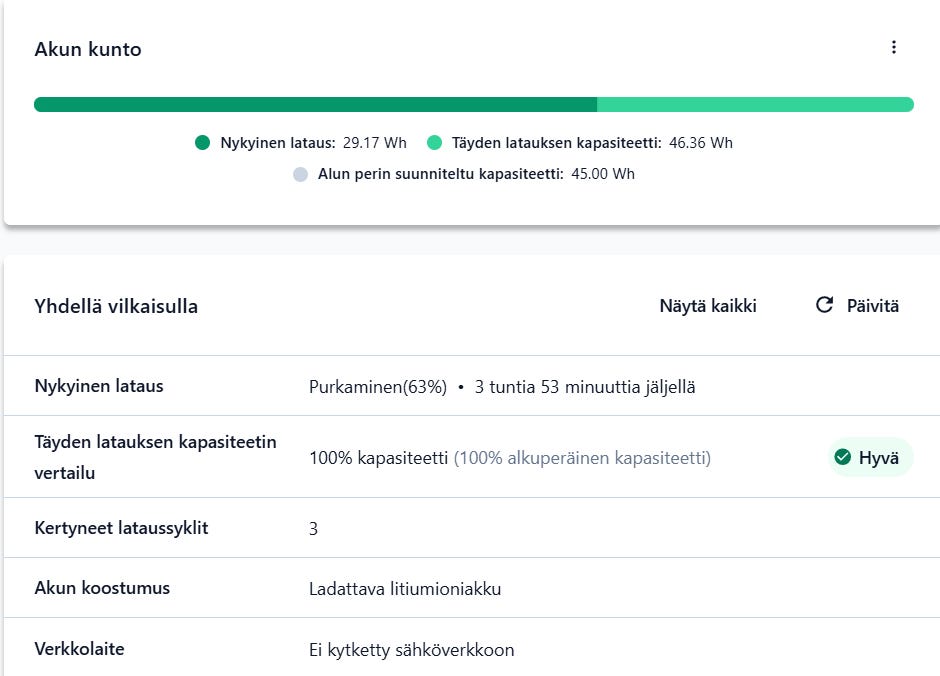The image size is (940, 676).
Task: Click the Yhdellä vilkaisulla heading
Action: pyautogui.click(x=116, y=306)
